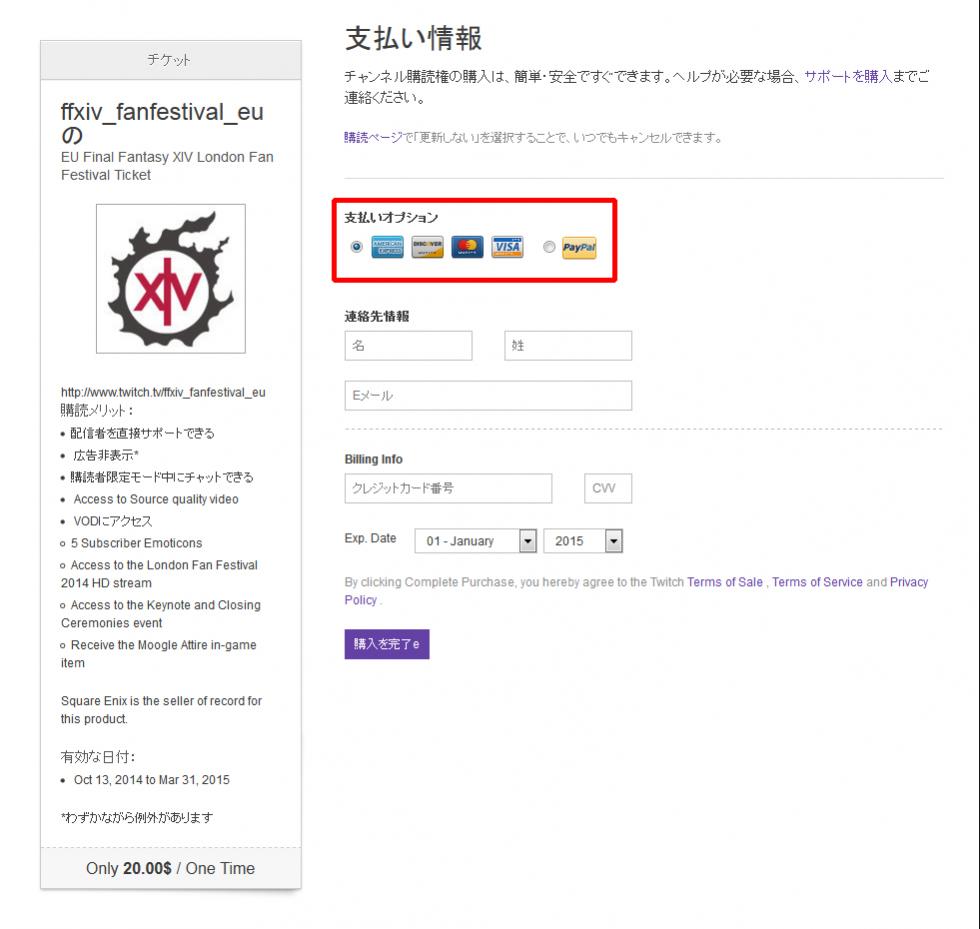Click the MasterCard icon
Image resolution: width=980 pixels, height=929 pixels.
[467, 247]
